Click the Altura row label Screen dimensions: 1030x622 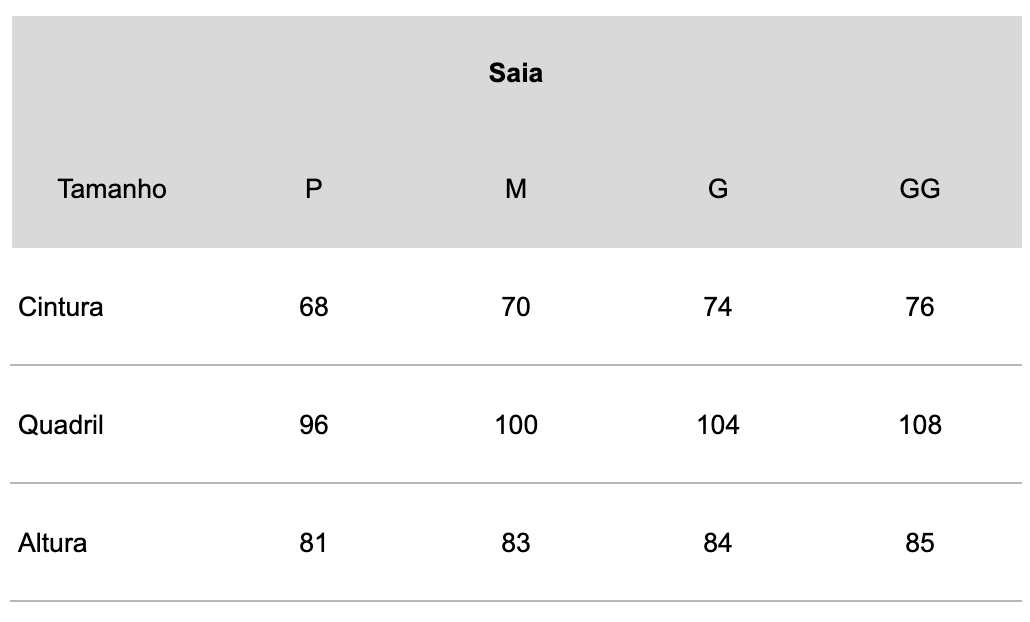53,543
